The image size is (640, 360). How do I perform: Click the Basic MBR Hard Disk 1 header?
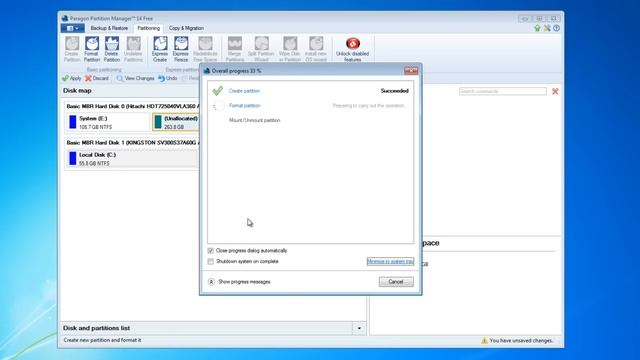133,143
